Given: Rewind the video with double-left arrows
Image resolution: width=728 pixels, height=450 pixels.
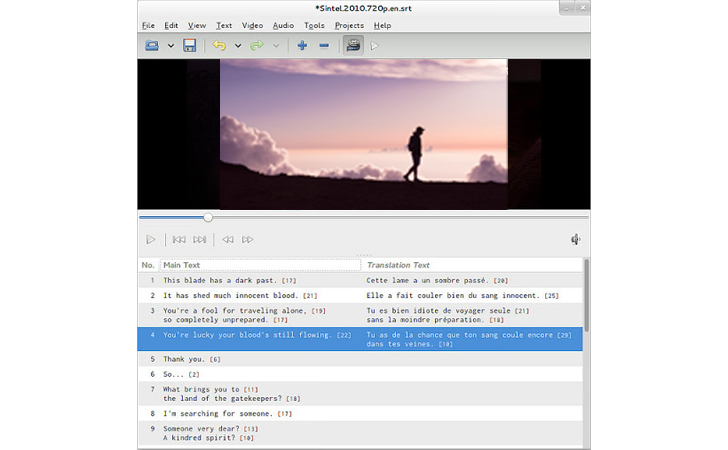Looking at the screenshot, I should click(x=228, y=240).
